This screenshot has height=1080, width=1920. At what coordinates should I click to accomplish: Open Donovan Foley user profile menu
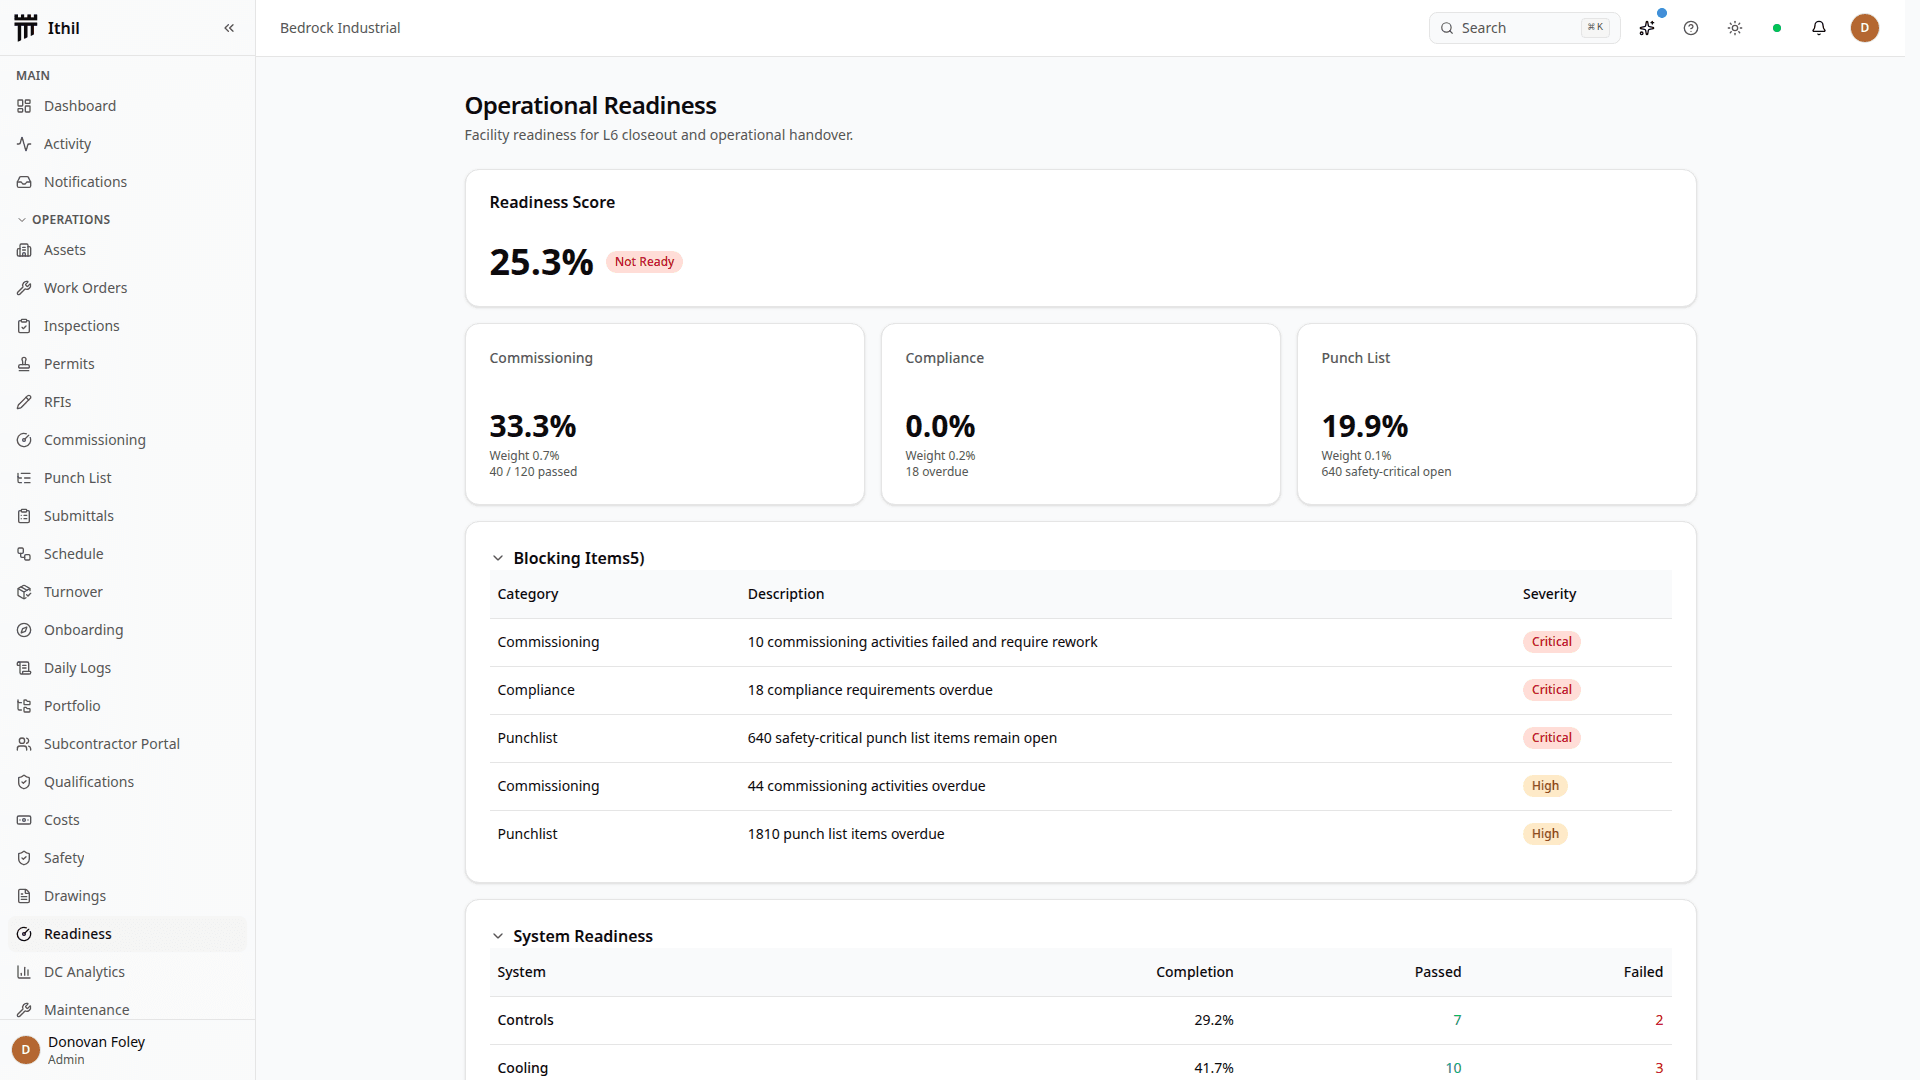(x=127, y=1050)
